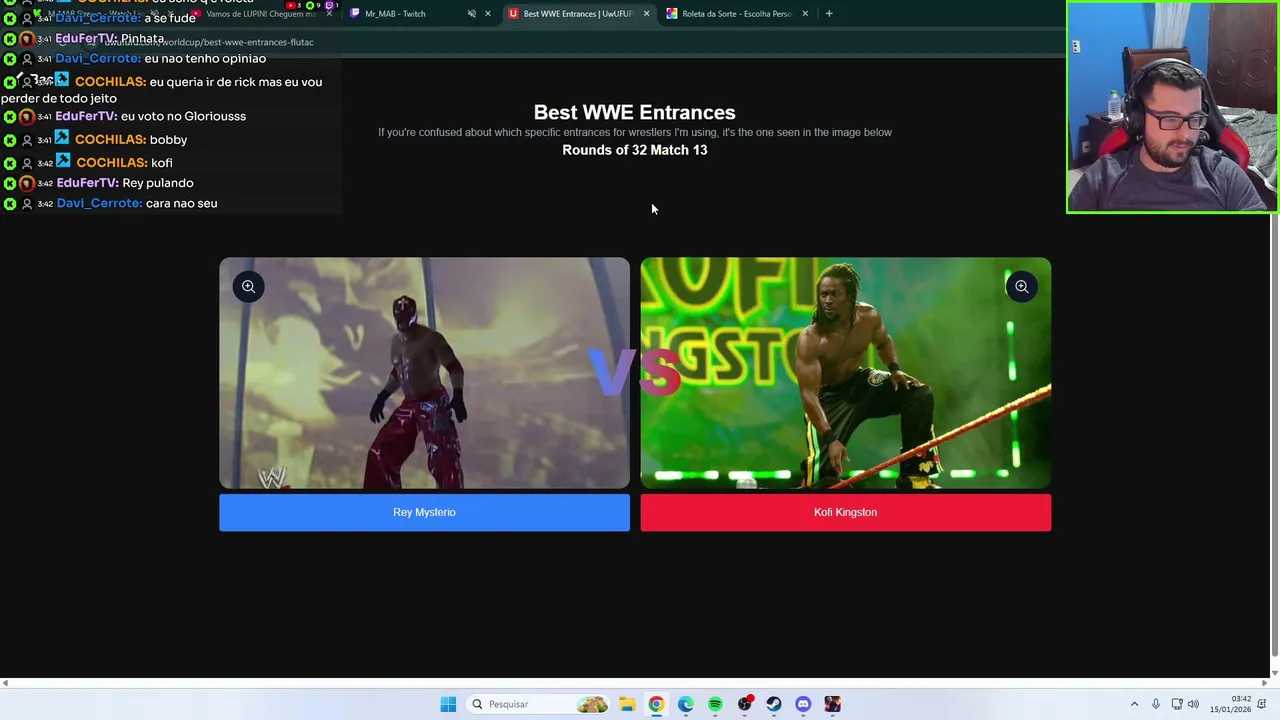Open network settings tray icon
The image size is (1280, 720).
[1177, 704]
